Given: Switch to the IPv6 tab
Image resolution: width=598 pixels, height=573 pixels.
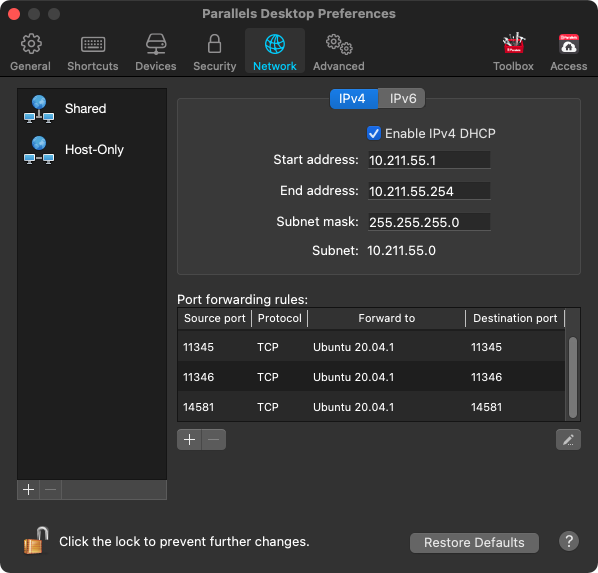Looking at the screenshot, I should click(x=402, y=99).
